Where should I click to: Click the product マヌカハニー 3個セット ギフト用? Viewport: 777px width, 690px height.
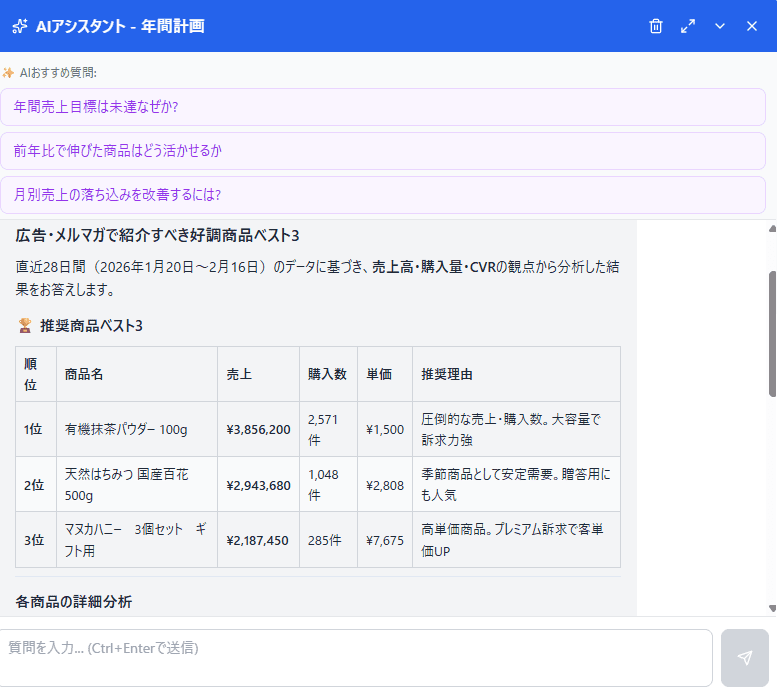(135, 540)
